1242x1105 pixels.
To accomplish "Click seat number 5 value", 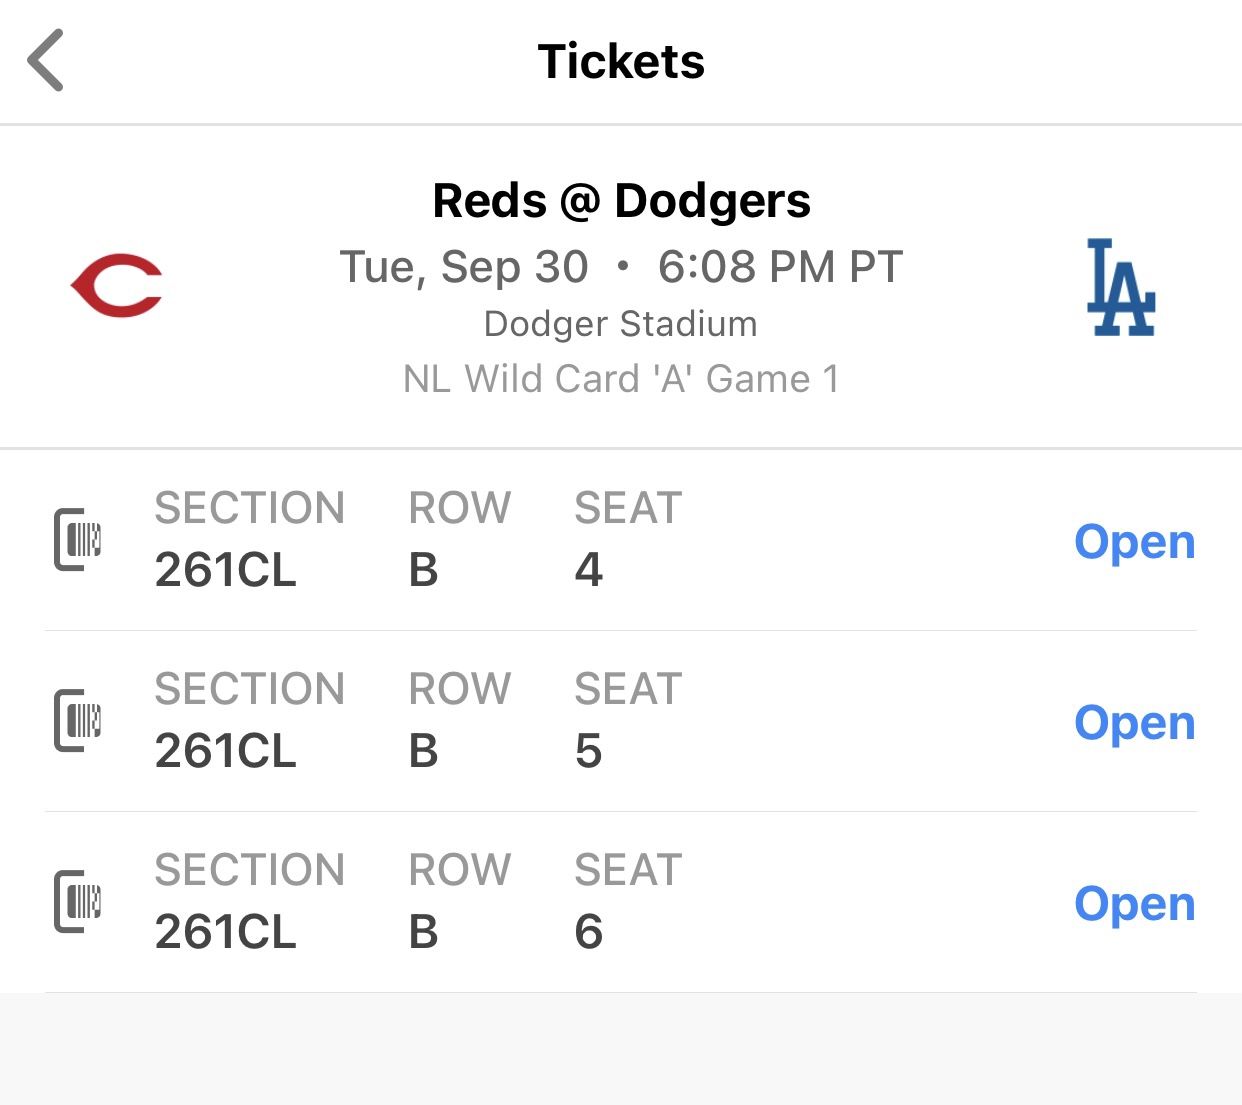I will 589,751.
